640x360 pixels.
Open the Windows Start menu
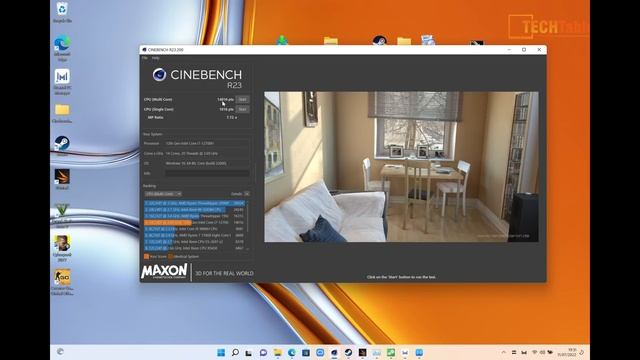click(x=221, y=352)
